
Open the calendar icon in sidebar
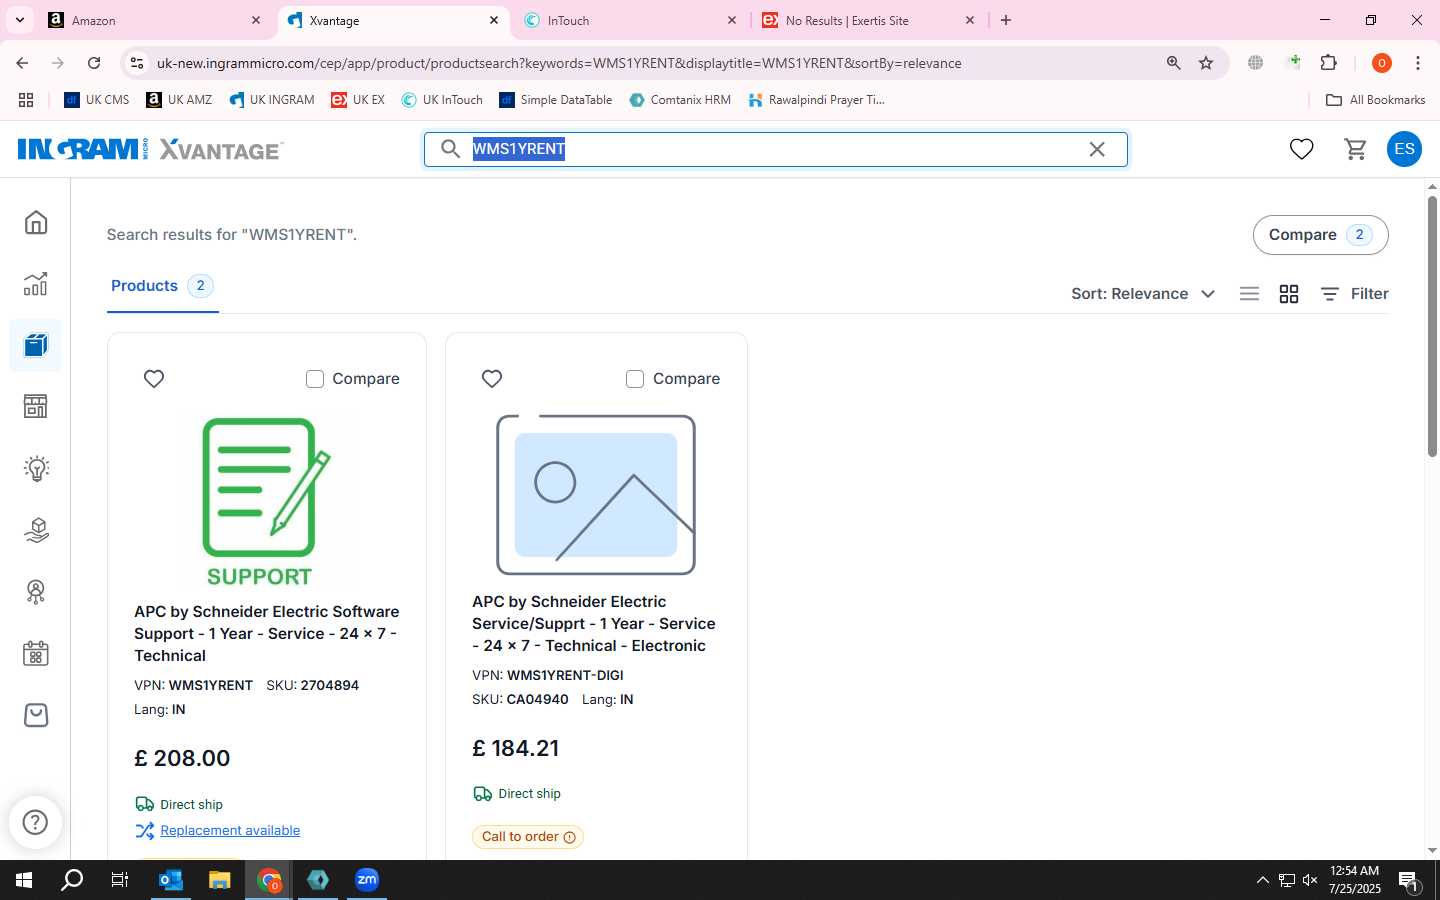coord(36,654)
